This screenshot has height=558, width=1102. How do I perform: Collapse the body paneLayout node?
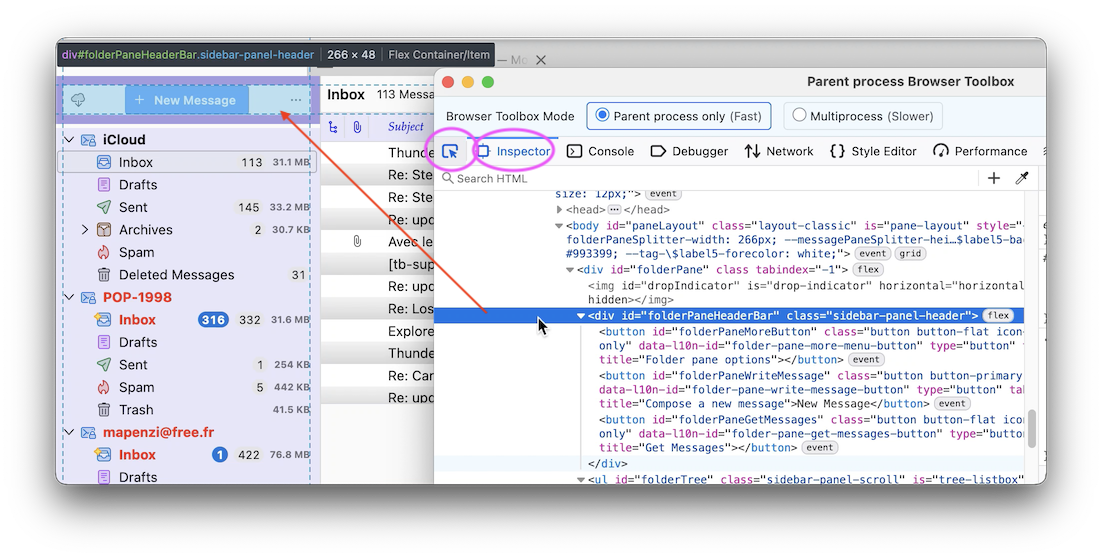coord(559,226)
